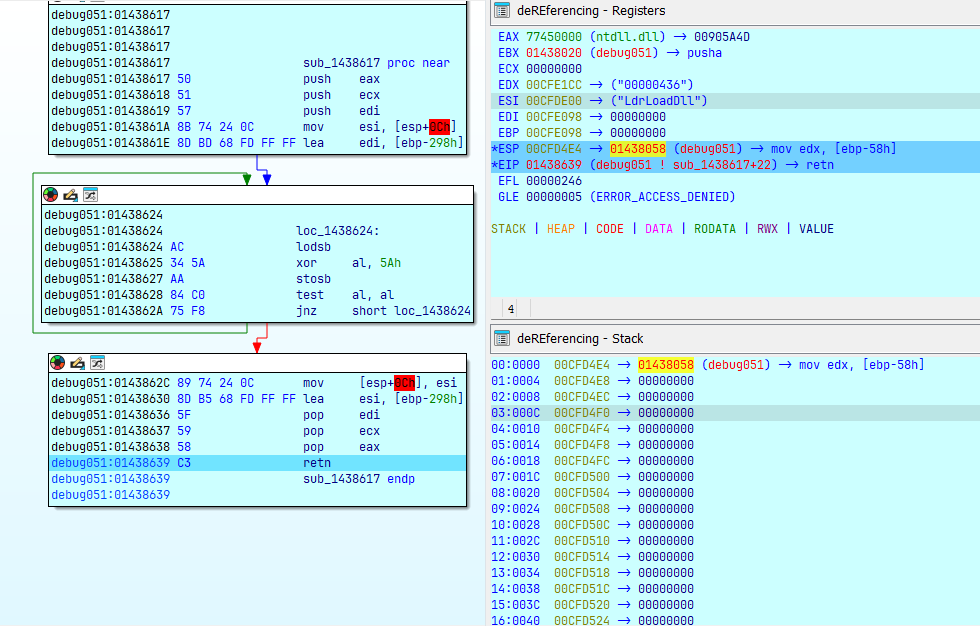The image size is (980, 626).
Task: Click pencil icon on the retn block header
Action: point(77,363)
